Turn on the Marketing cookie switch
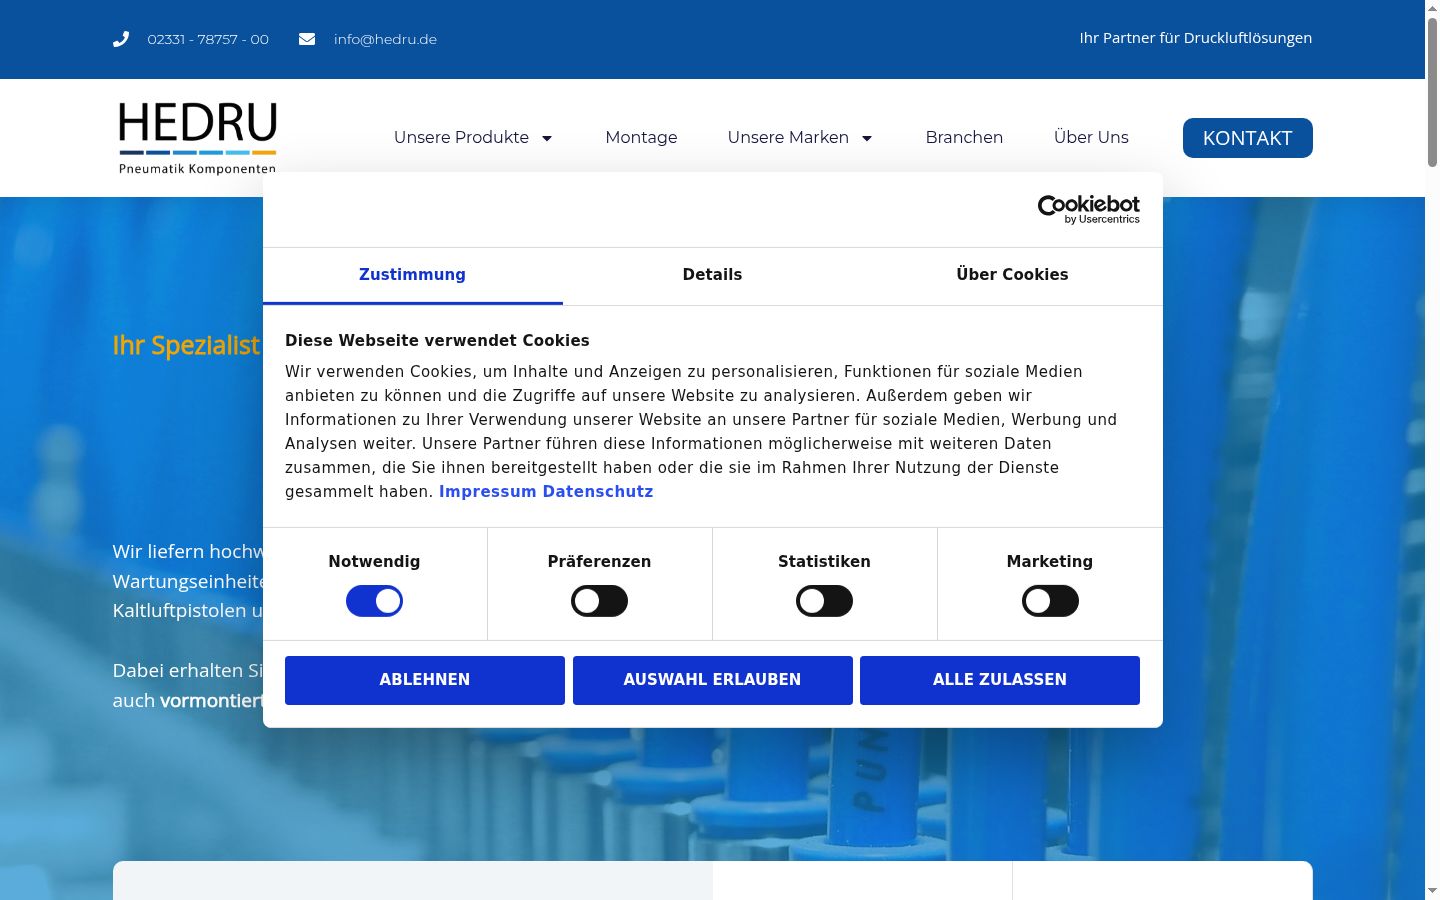This screenshot has height=900, width=1440. (x=1050, y=601)
